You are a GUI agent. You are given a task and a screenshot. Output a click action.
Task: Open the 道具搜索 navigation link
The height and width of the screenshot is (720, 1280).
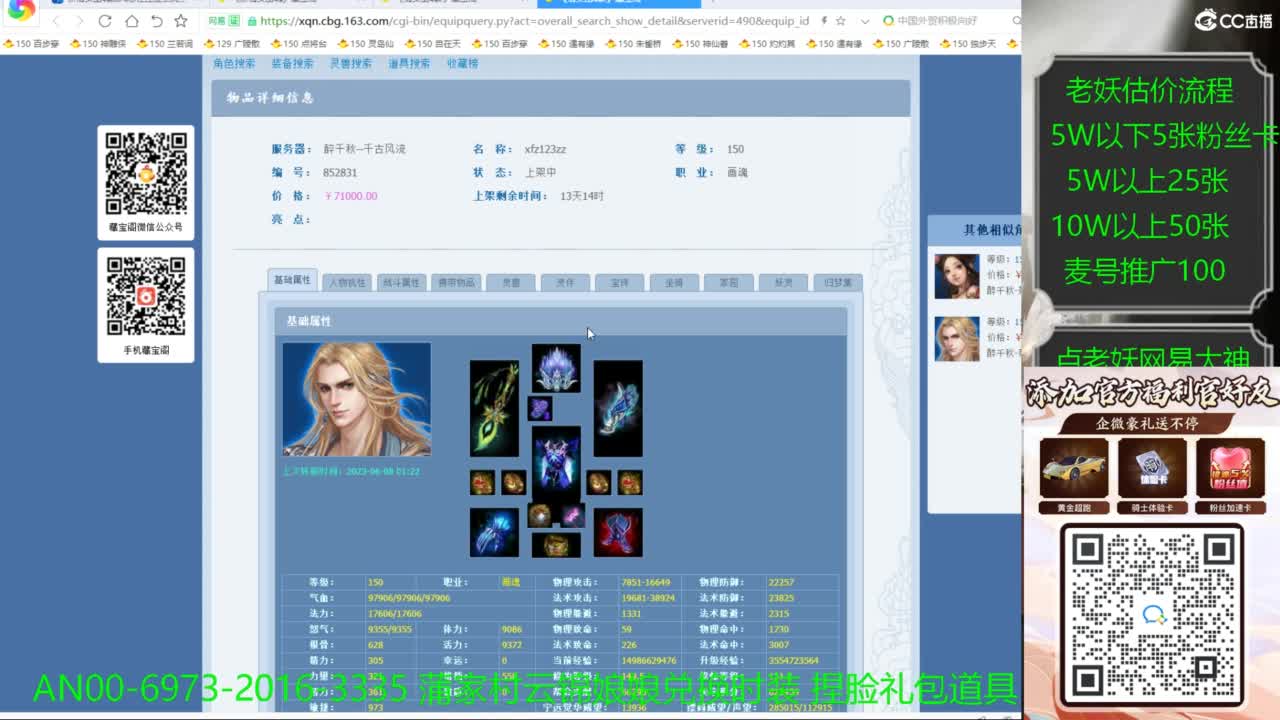(409, 63)
